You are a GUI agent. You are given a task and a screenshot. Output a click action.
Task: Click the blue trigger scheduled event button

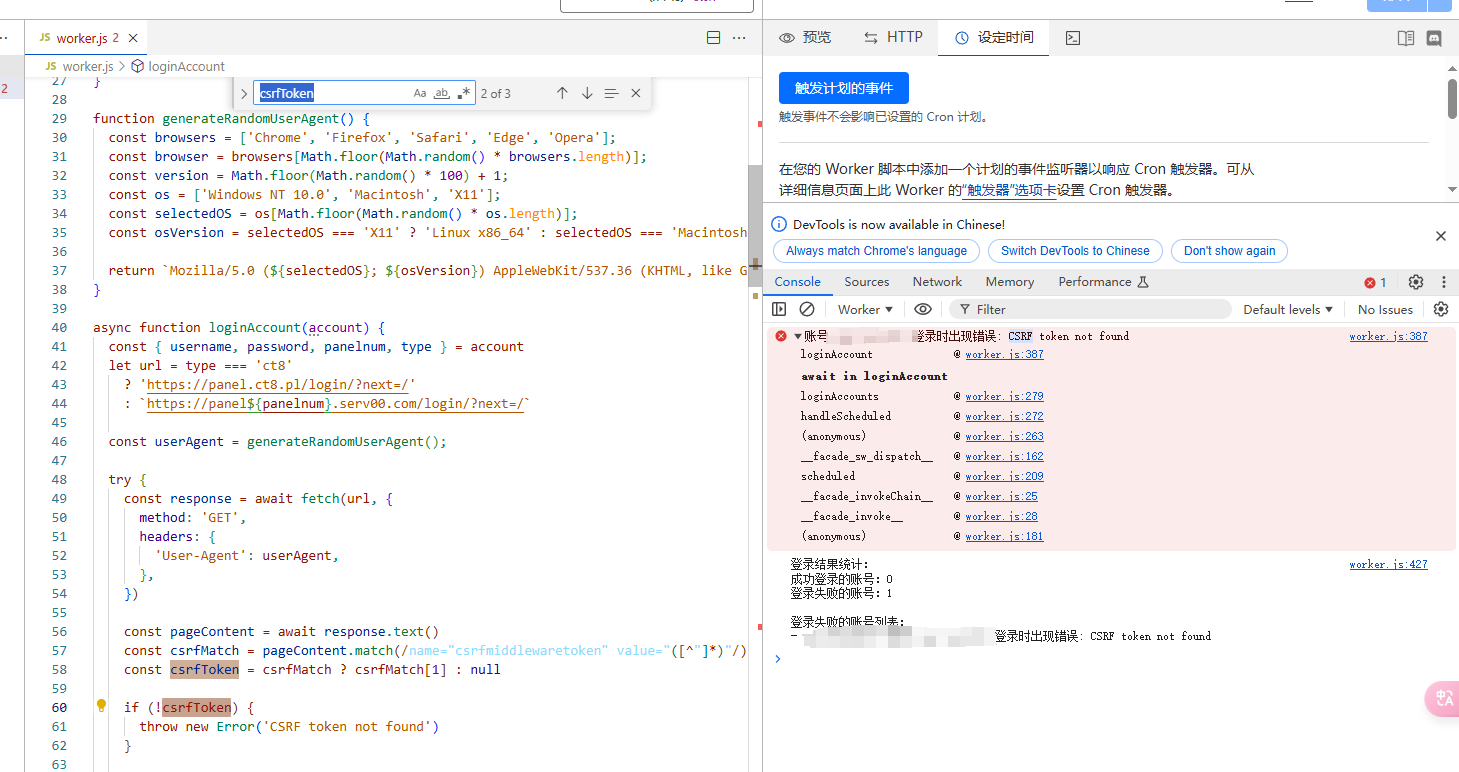point(843,88)
